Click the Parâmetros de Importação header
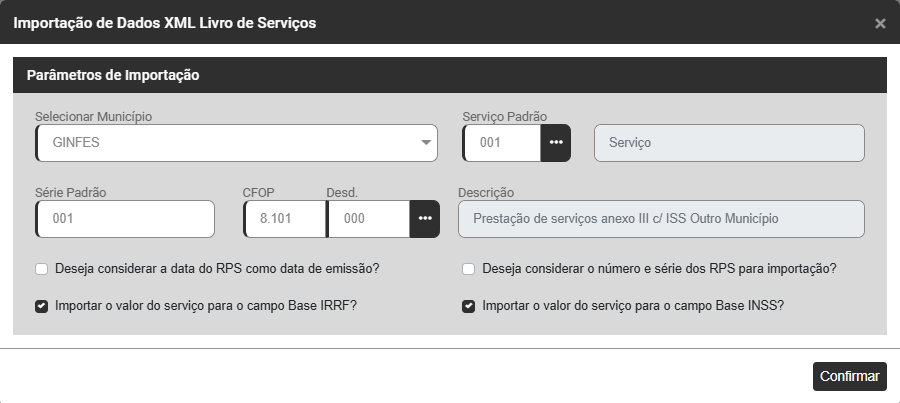This screenshot has height=403, width=900. (113, 75)
